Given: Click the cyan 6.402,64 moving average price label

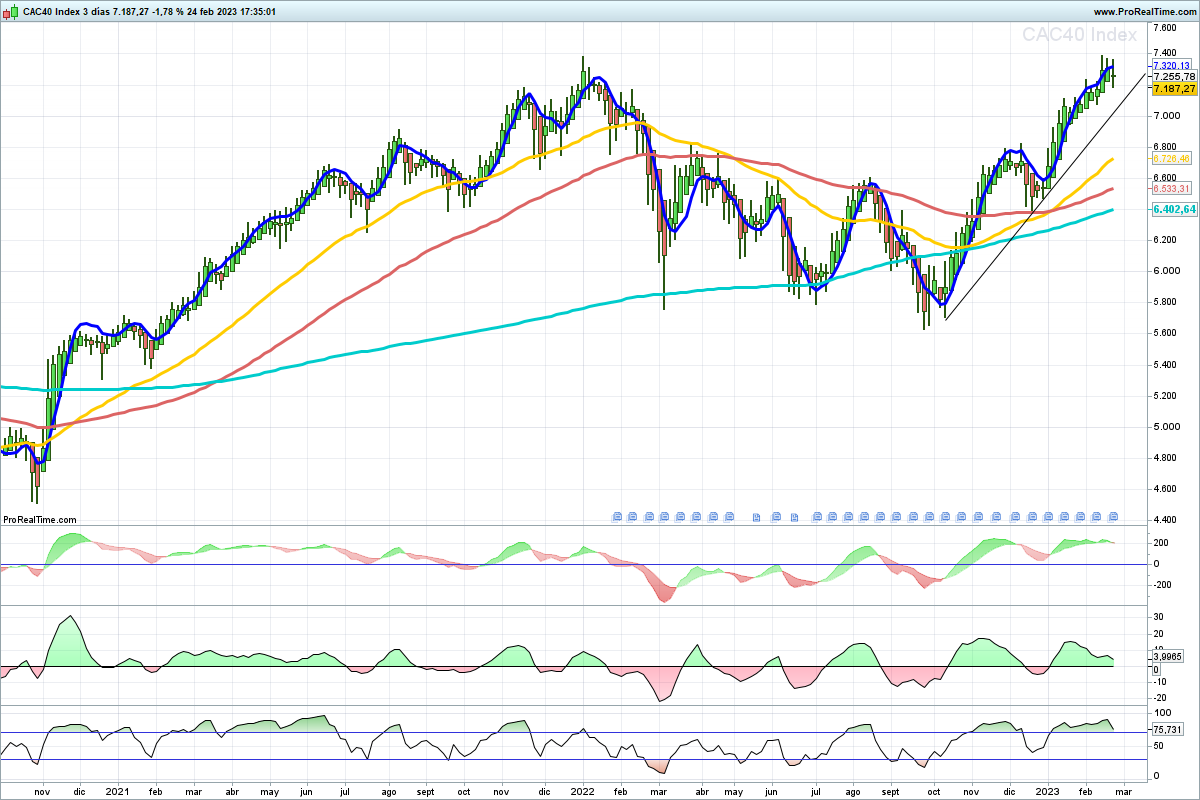Looking at the screenshot, I should tap(1174, 210).
